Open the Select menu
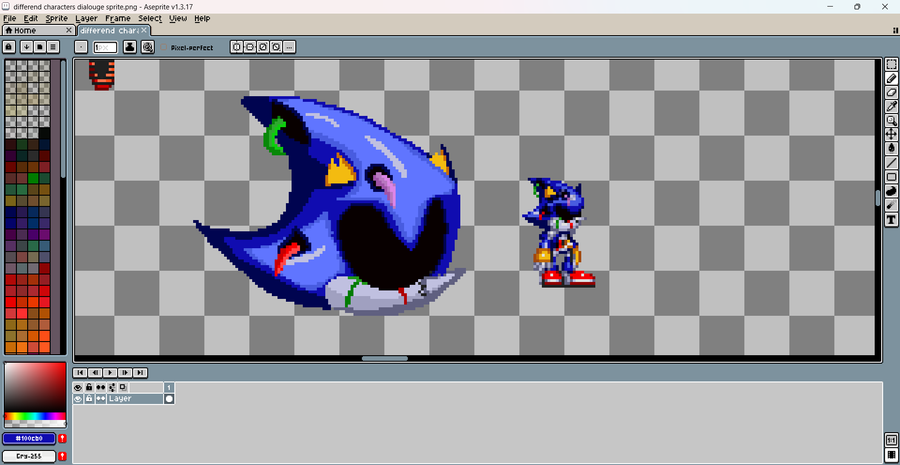The width and height of the screenshot is (900, 465). click(150, 18)
